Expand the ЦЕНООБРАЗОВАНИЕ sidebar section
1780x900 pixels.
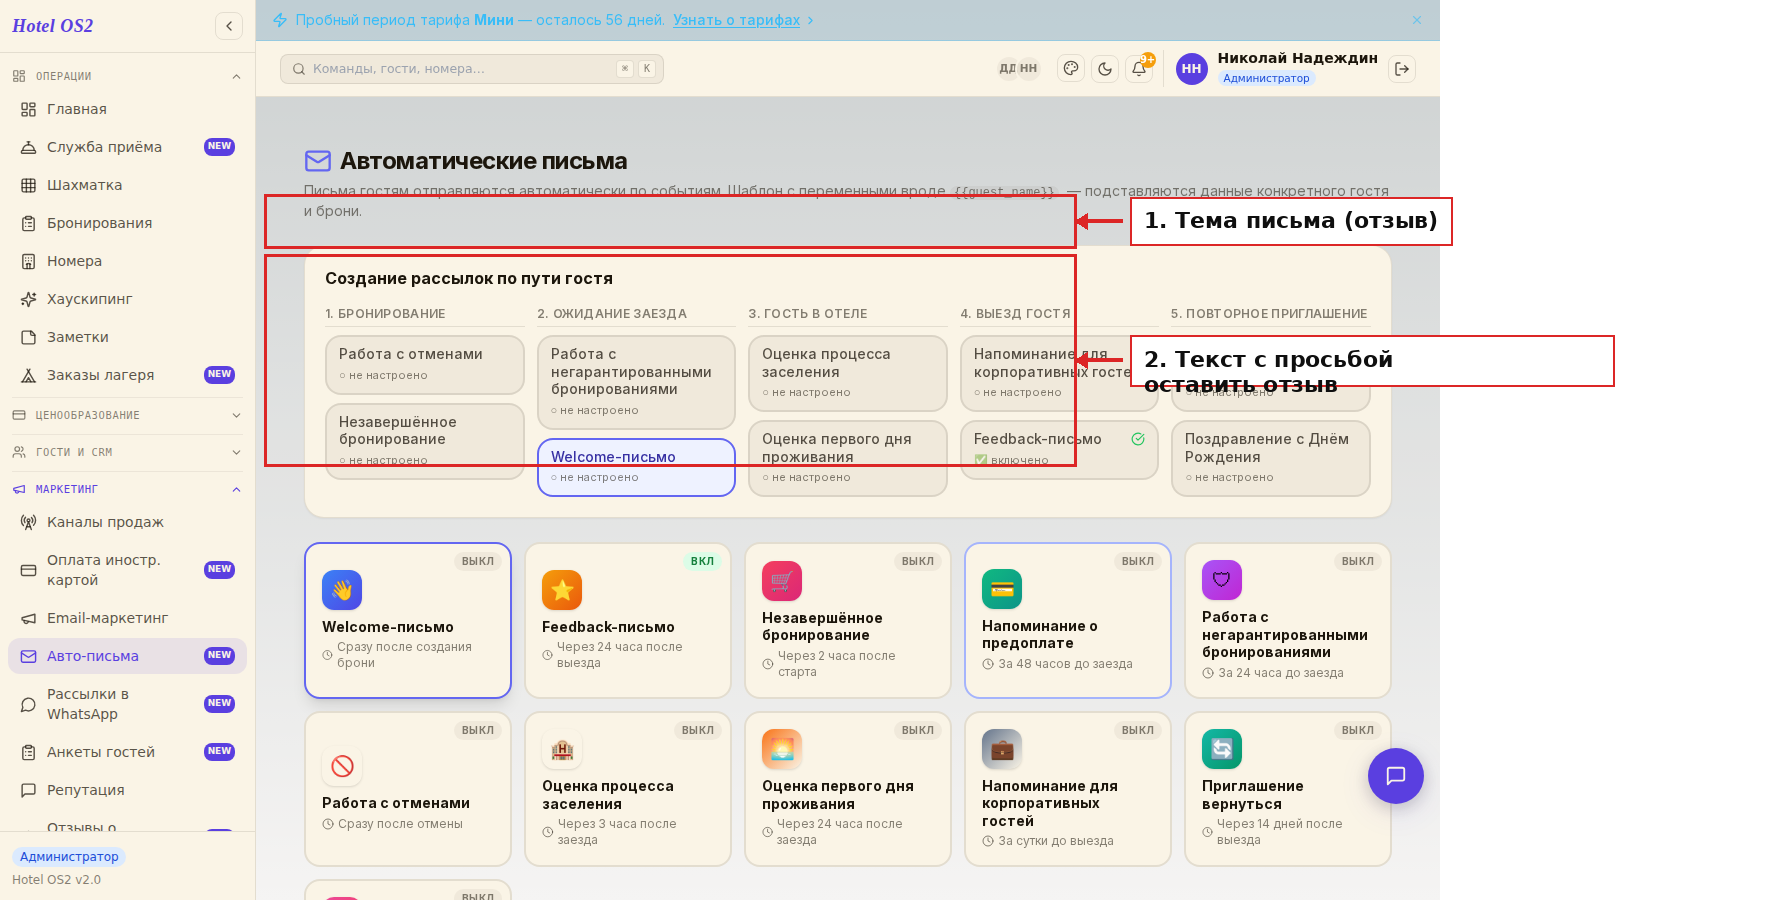(127, 415)
